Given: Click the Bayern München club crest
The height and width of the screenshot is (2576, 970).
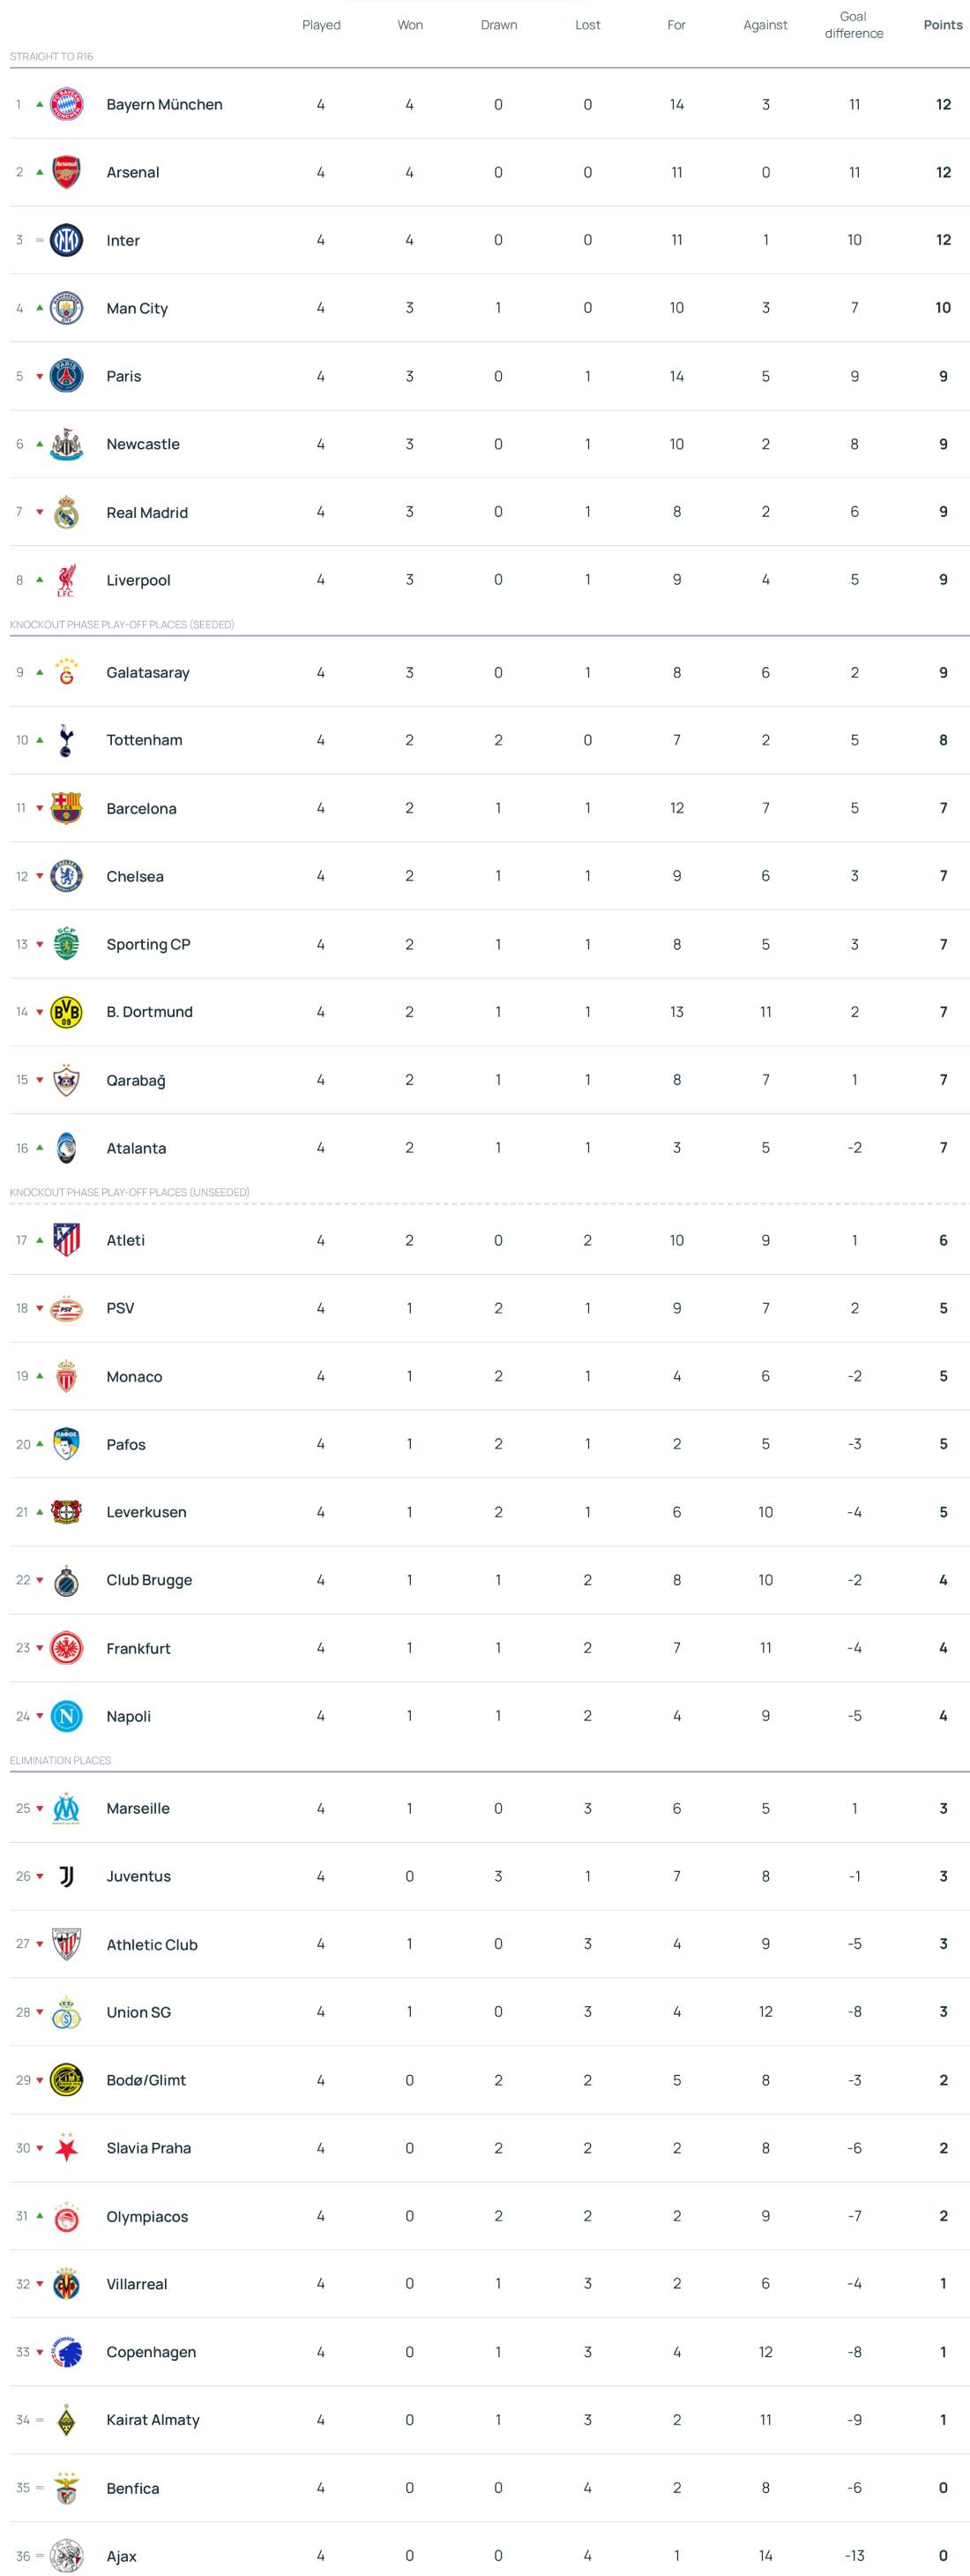Looking at the screenshot, I should 66,104.
